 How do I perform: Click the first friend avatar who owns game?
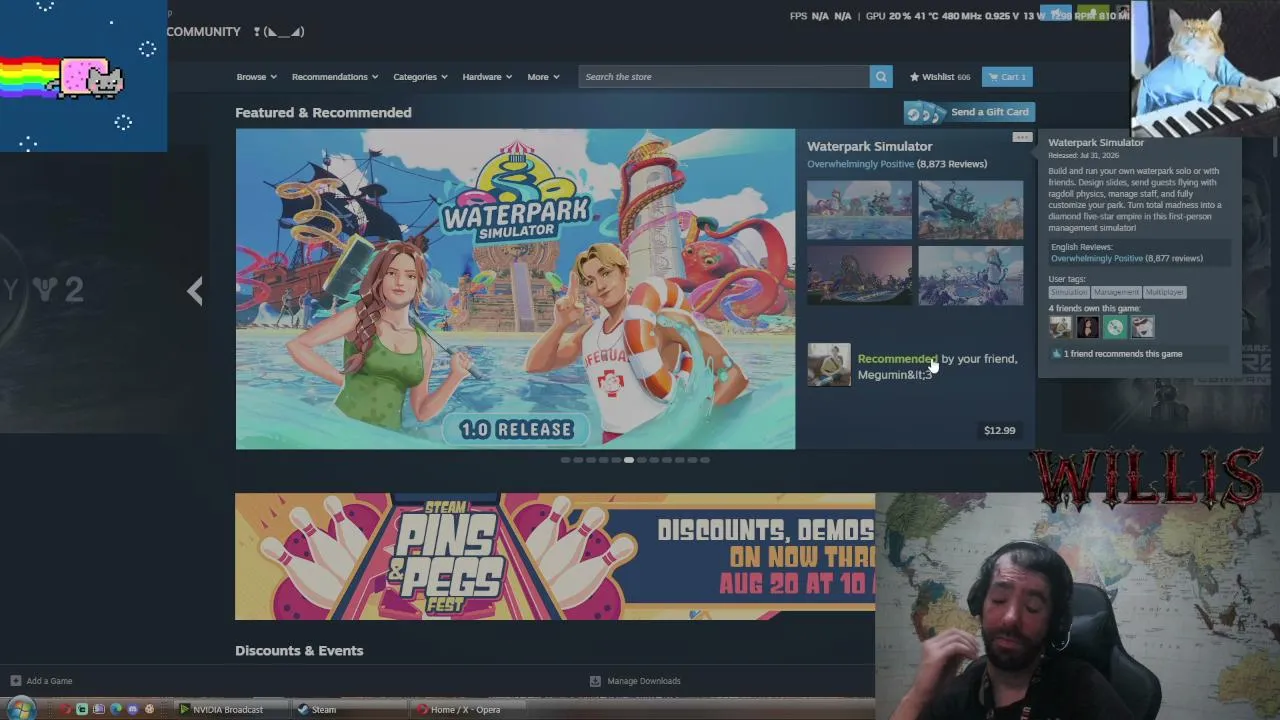click(1060, 327)
